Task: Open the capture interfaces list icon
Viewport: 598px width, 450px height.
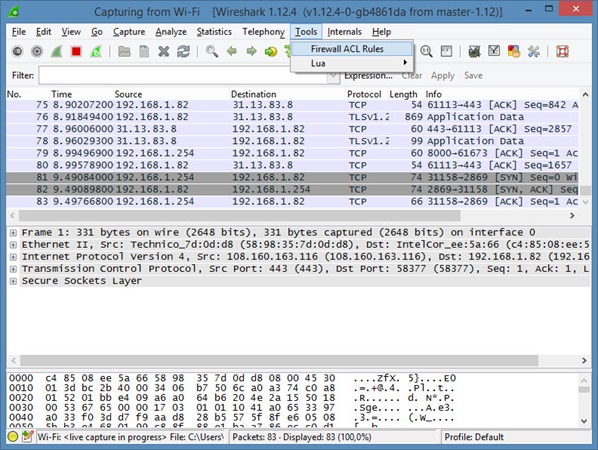Action: (x=17, y=51)
